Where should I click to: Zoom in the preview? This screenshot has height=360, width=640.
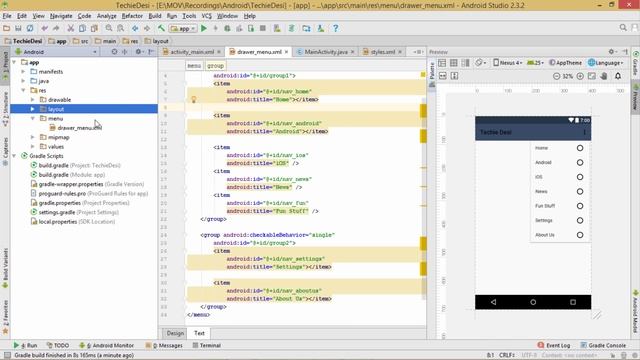pos(580,76)
